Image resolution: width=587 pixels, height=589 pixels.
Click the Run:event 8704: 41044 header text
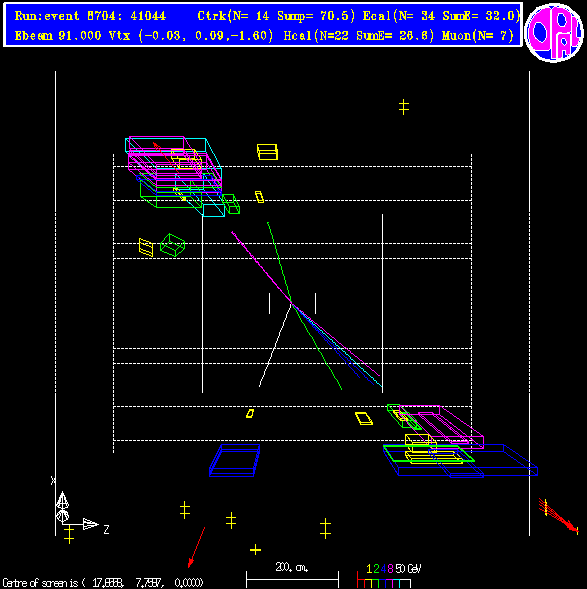[x=90, y=16]
